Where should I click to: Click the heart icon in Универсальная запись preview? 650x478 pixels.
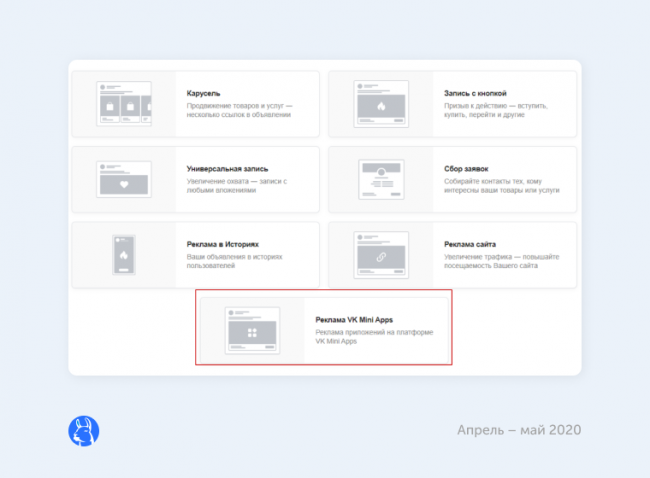click(124, 184)
